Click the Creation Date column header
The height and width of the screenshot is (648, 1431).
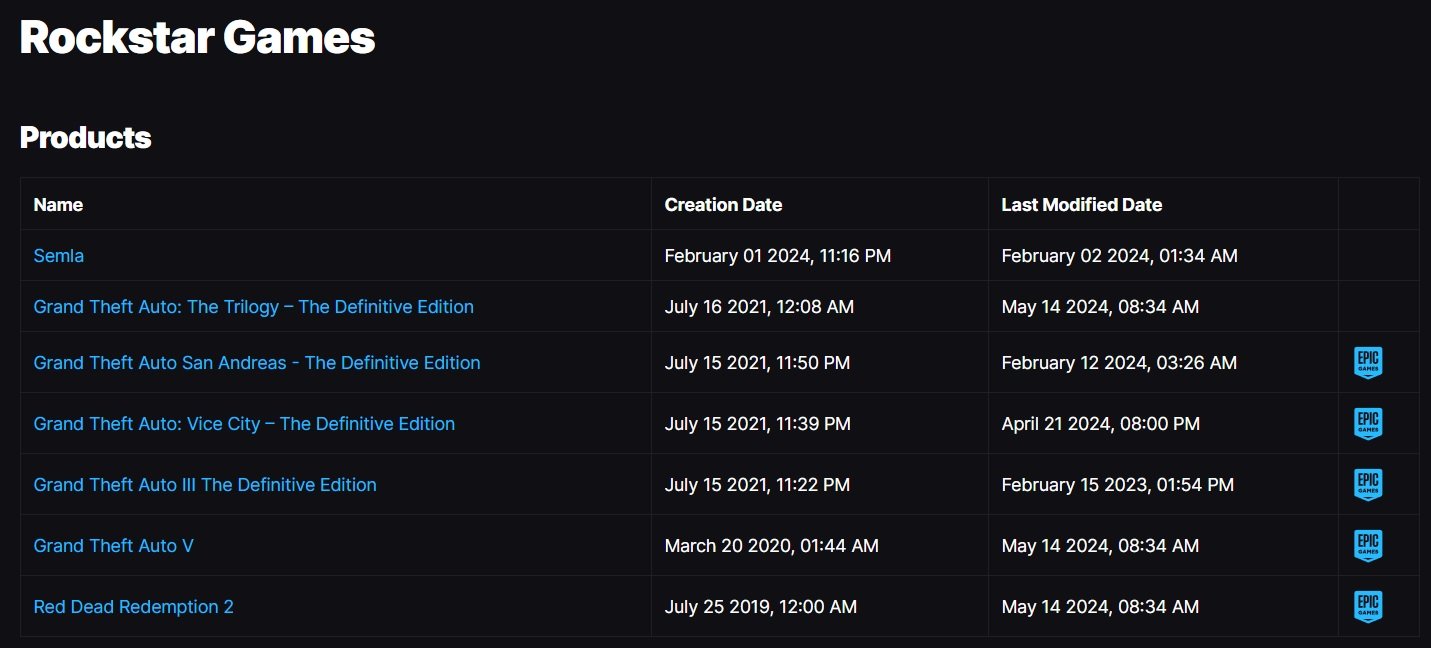[723, 205]
